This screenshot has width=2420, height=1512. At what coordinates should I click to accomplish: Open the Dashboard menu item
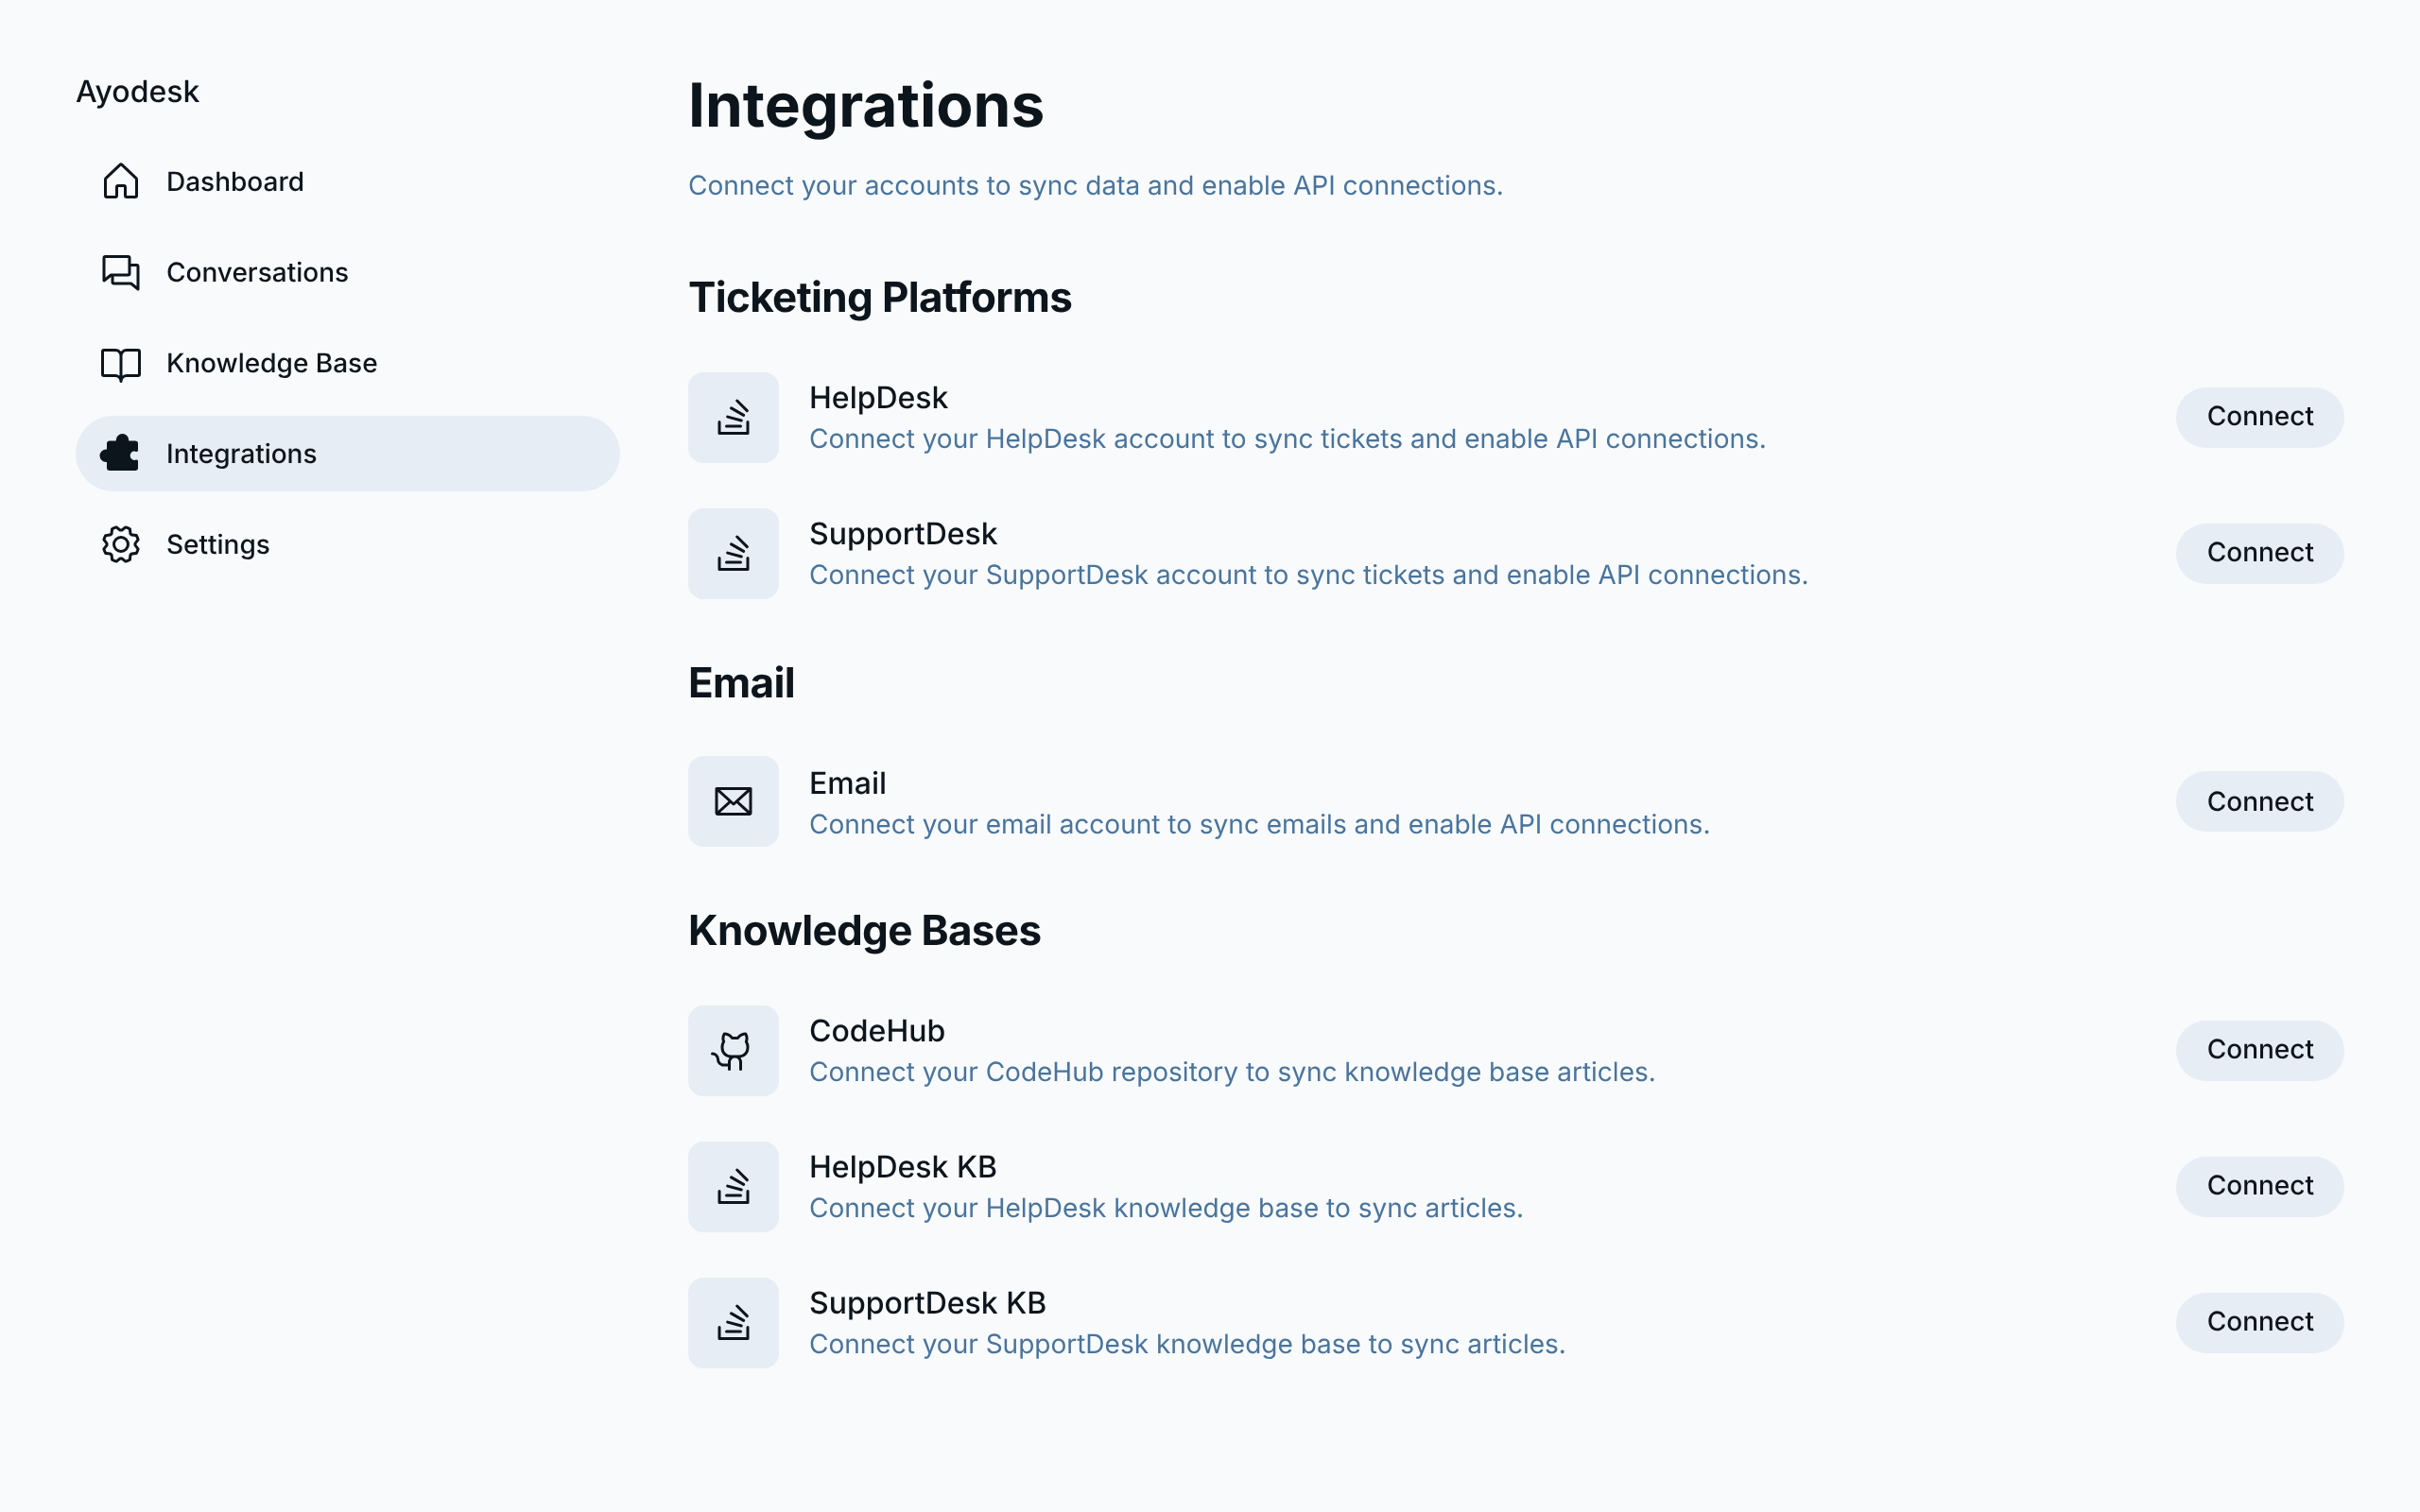coord(348,181)
